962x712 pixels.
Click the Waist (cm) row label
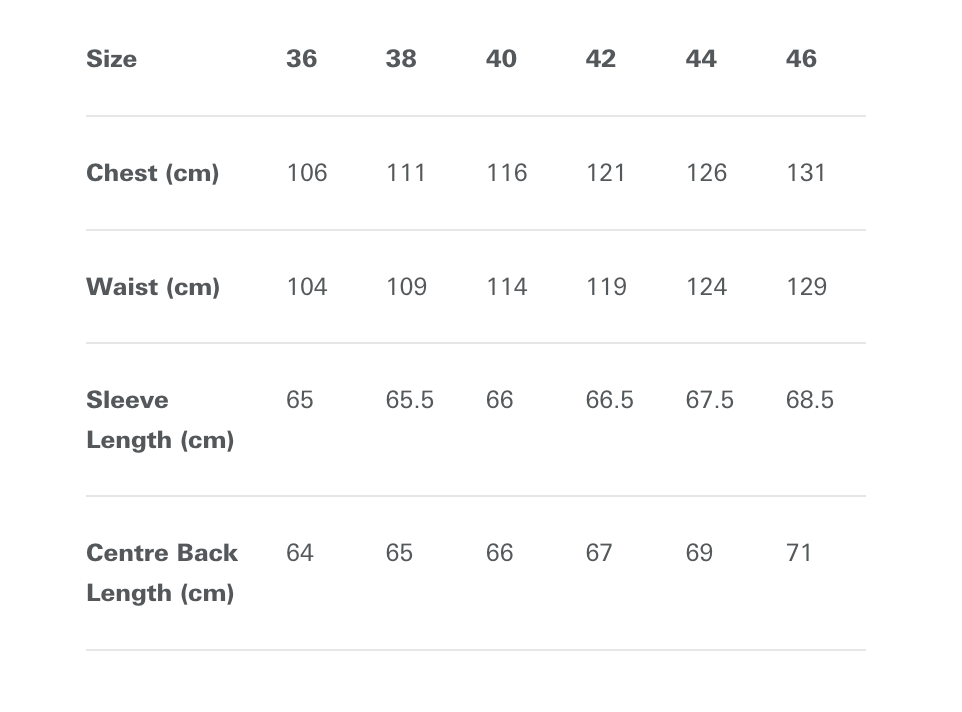point(153,287)
